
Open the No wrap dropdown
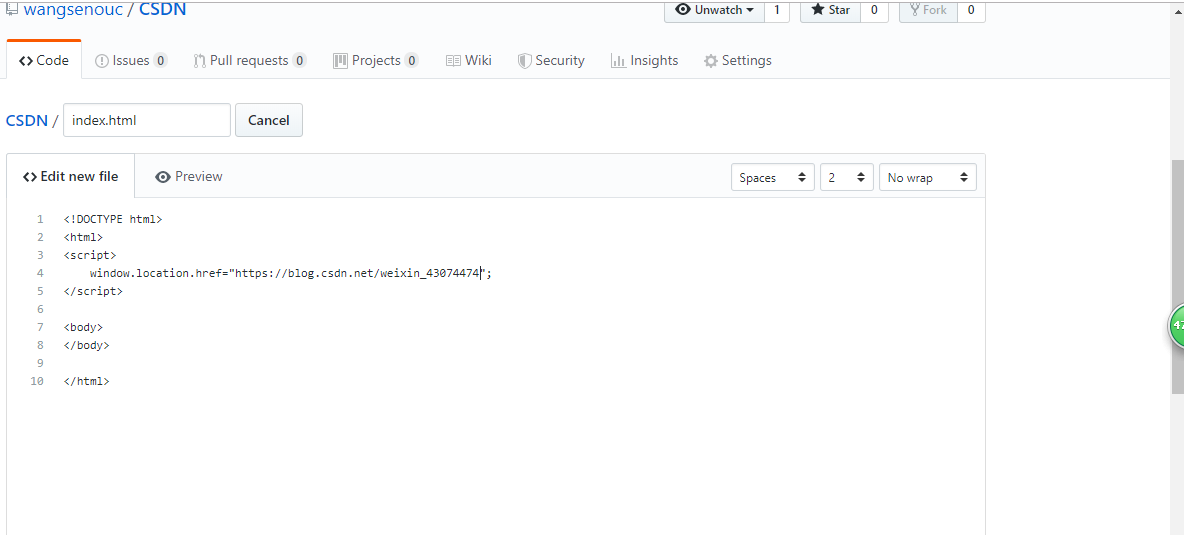(927, 177)
